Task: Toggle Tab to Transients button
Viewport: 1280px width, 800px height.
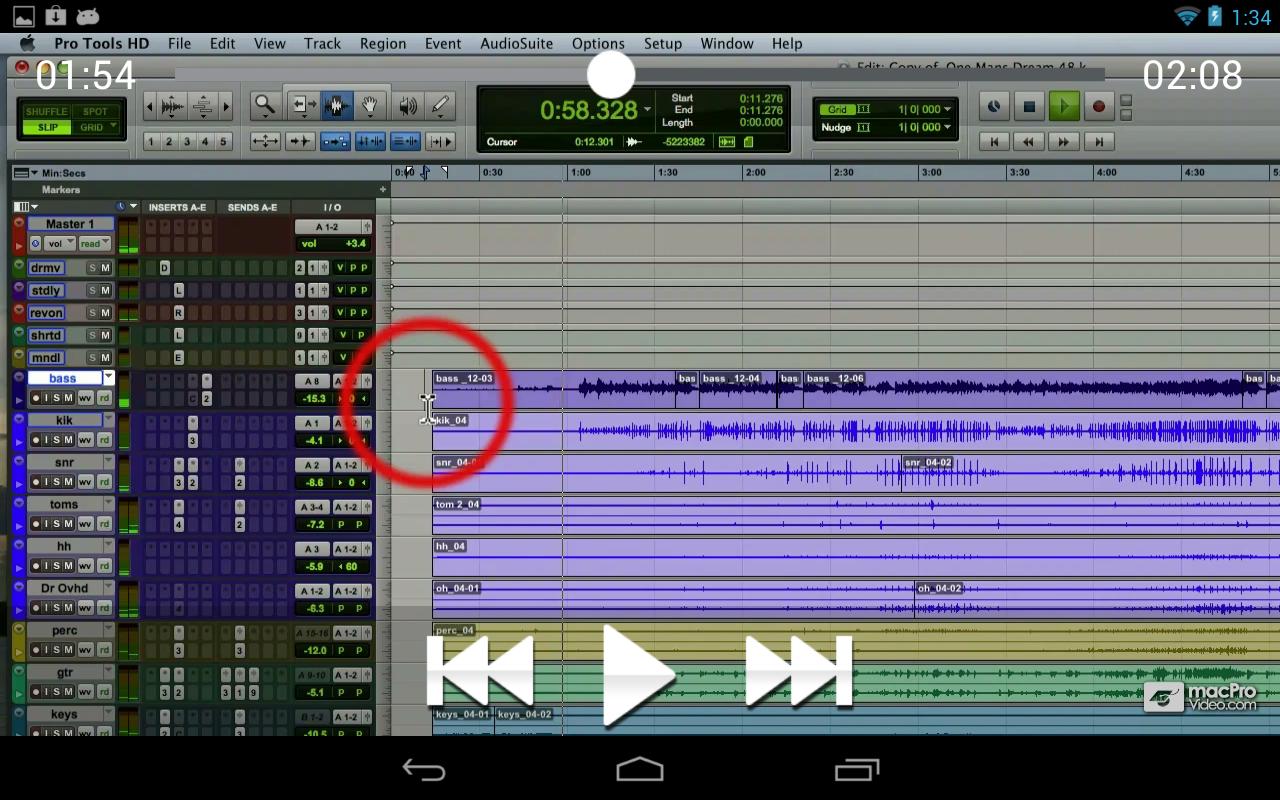Action: (x=300, y=142)
